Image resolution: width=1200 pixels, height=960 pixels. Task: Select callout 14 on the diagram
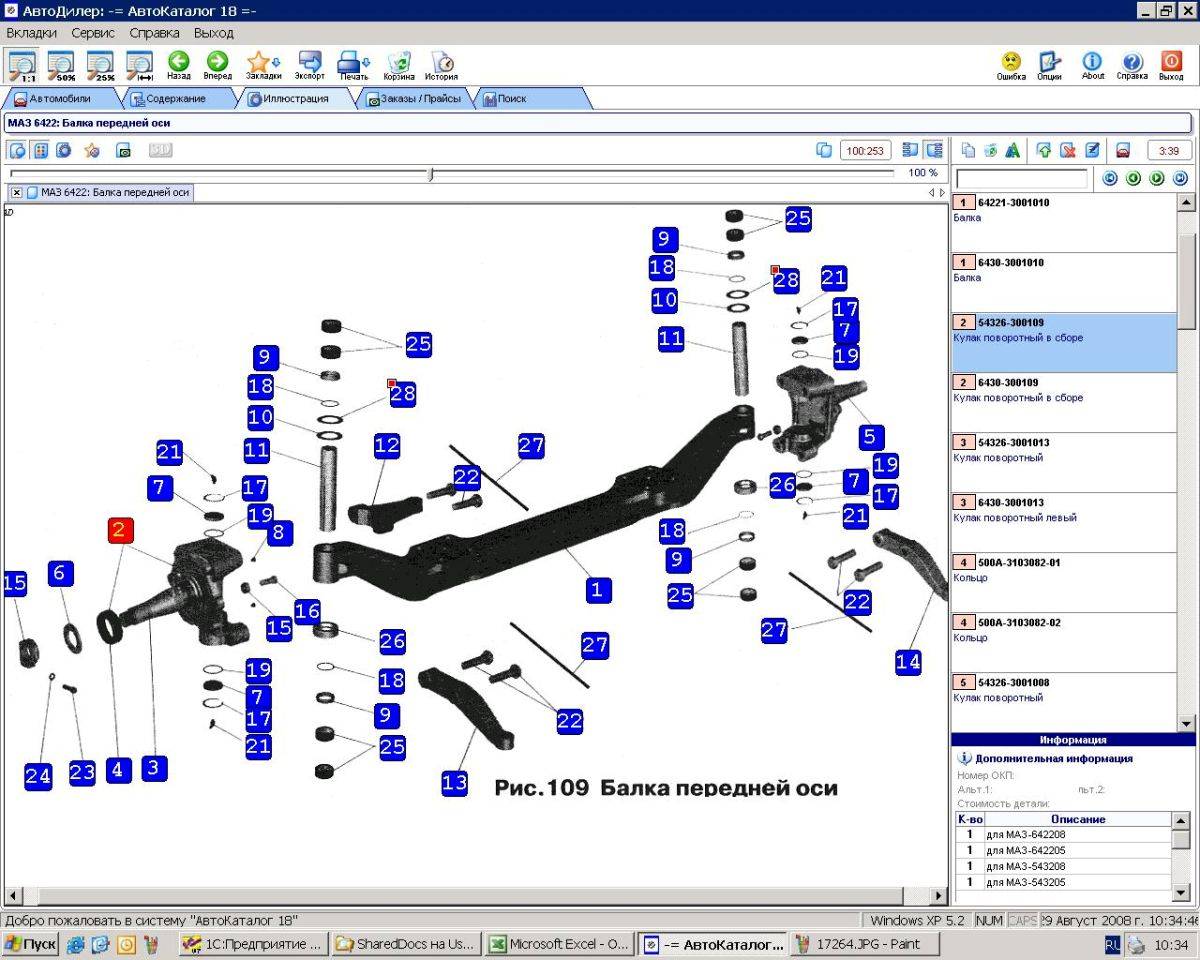pyautogui.click(x=908, y=661)
